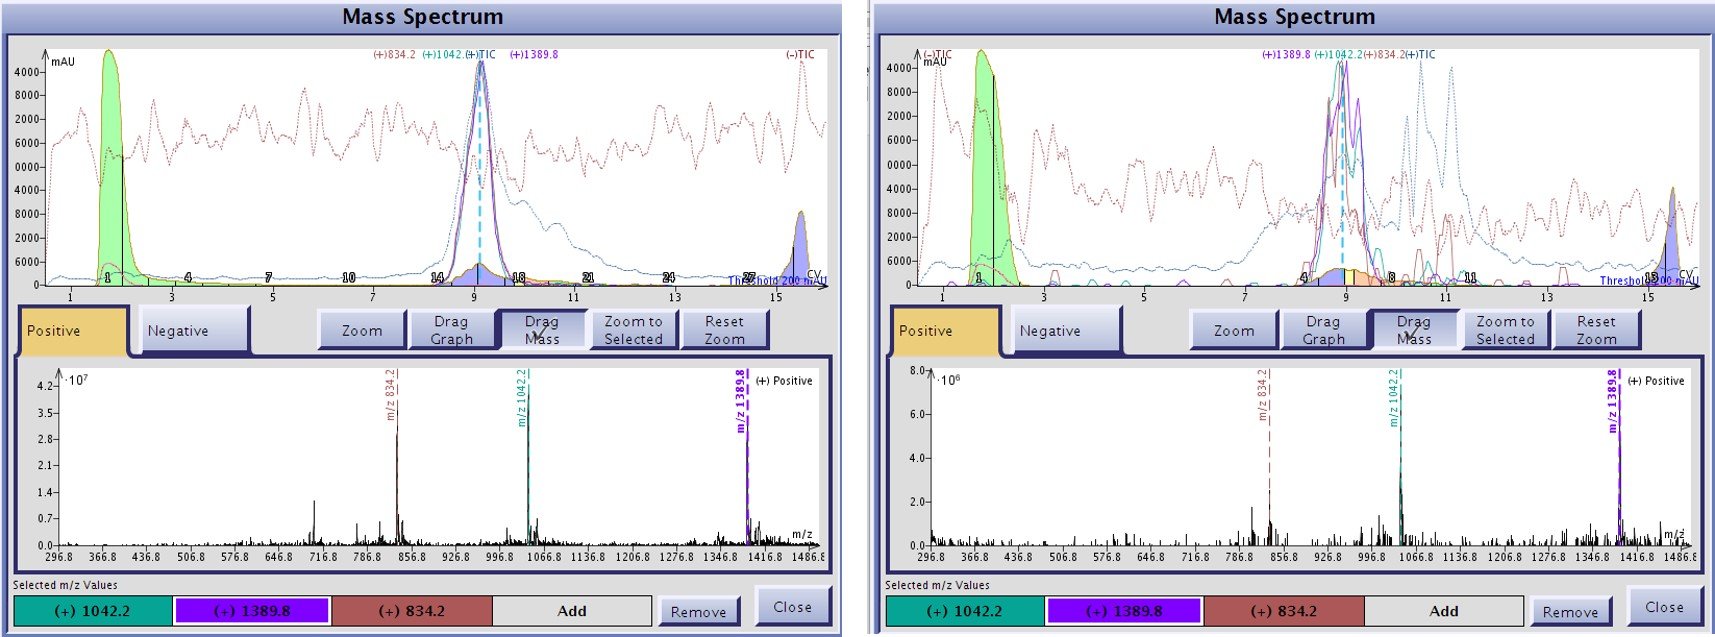Reset Zoom in left Mass Spectrum window
The height and width of the screenshot is (637, 1715).
724,331
